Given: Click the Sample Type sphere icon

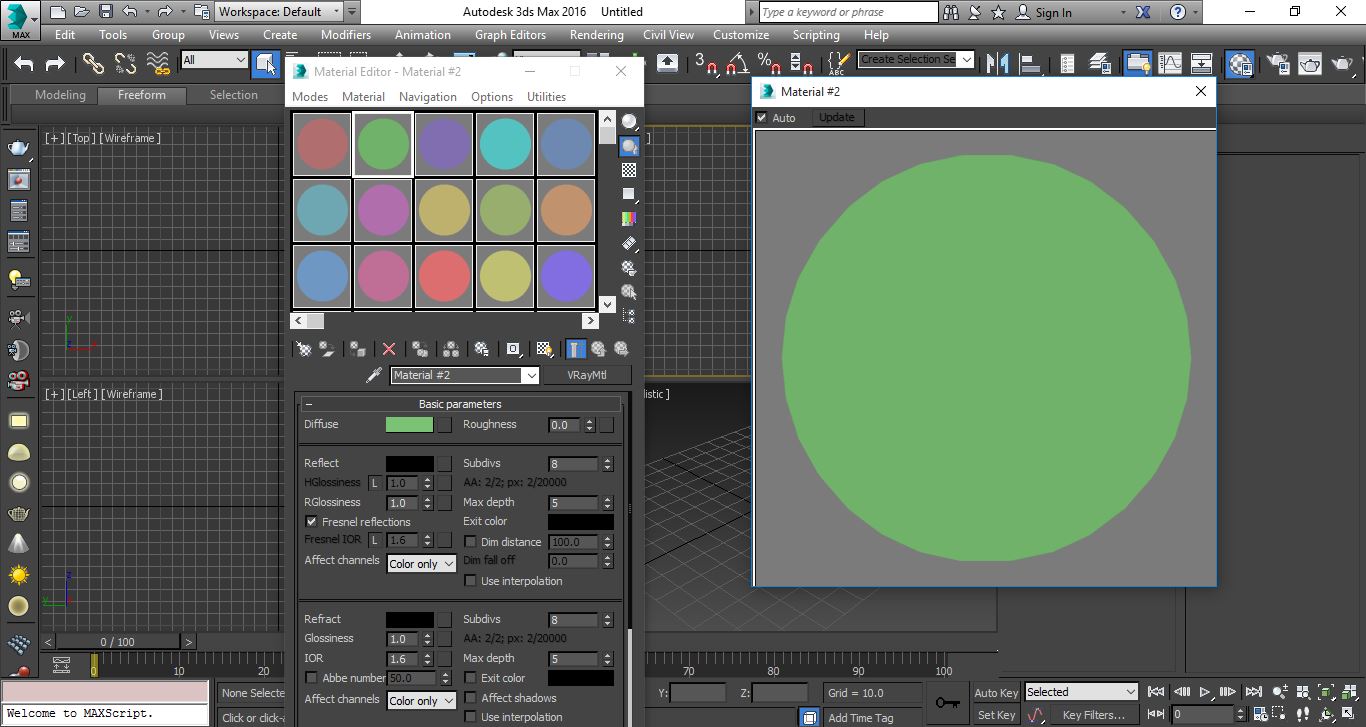Looking at the screenshot, I should pyautogui.click(x=629, y=122).
